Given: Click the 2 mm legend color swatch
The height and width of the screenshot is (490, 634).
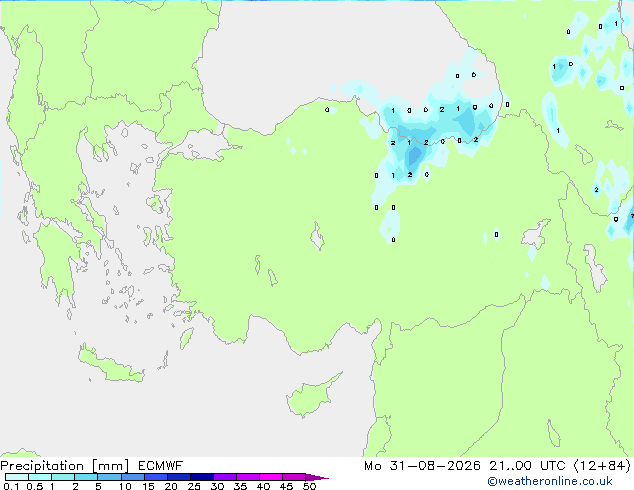Looking at the screenshot, I should click(86, 477).
